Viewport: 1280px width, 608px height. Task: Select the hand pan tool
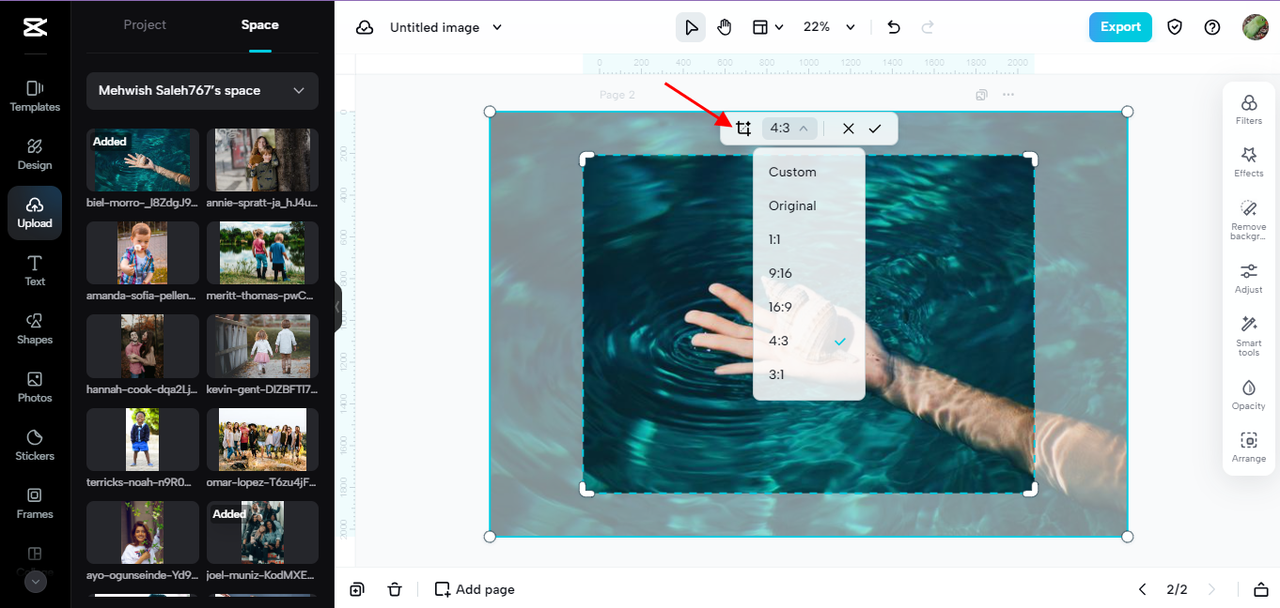click(724, 27)
